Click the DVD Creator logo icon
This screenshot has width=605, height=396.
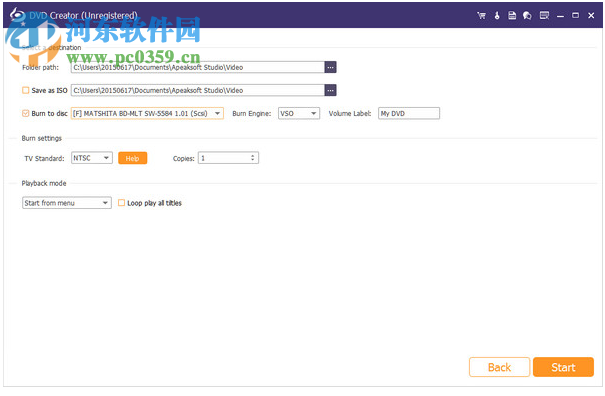[x=17, y=15]
